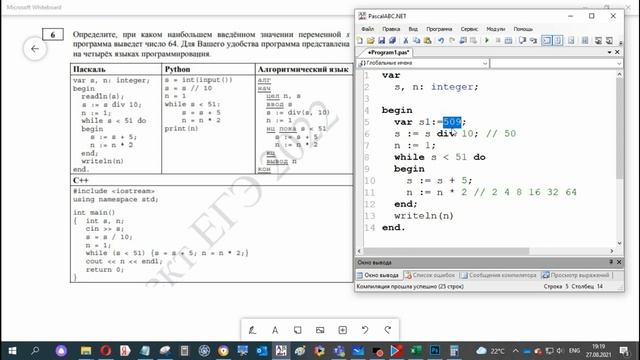The image size is (640, 360).
Task: Click the volume icon in system tray
Action: [560, 351]
